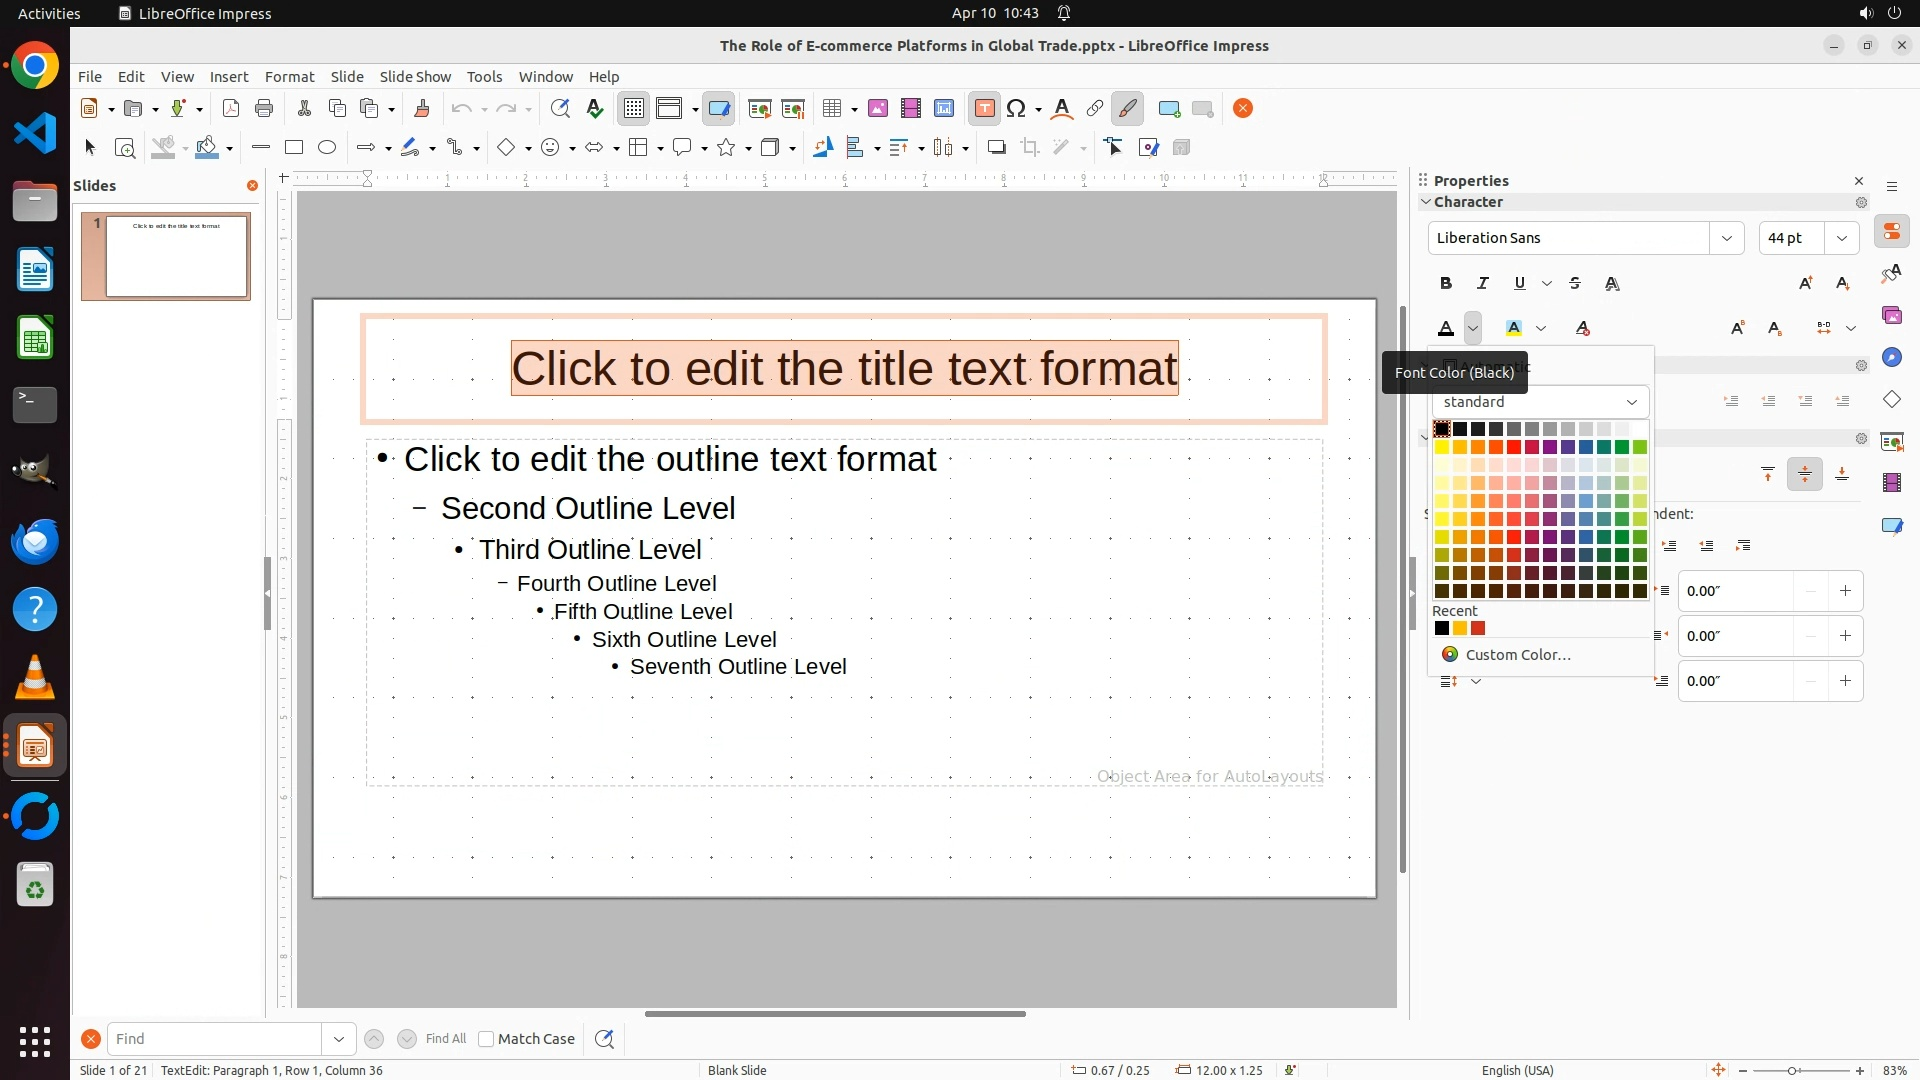Open the Slide Show menu
Viewport: 1920px width, 1080px height.
point(415,77)
